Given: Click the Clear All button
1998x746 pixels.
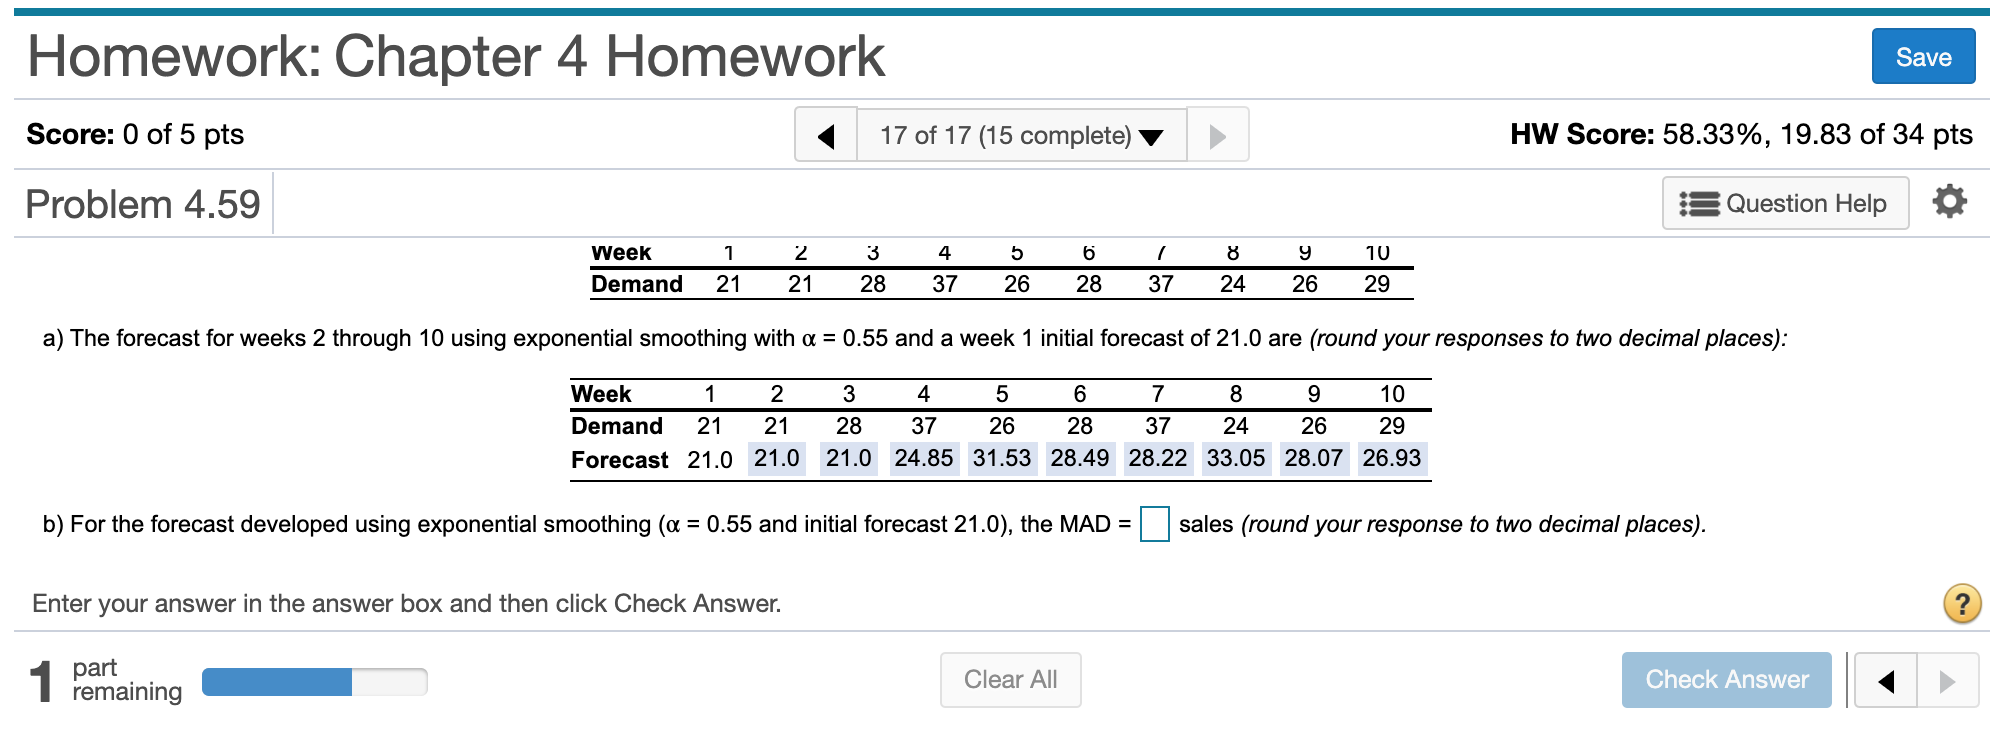Looking at the screenshot, I should pos(1010,680).
